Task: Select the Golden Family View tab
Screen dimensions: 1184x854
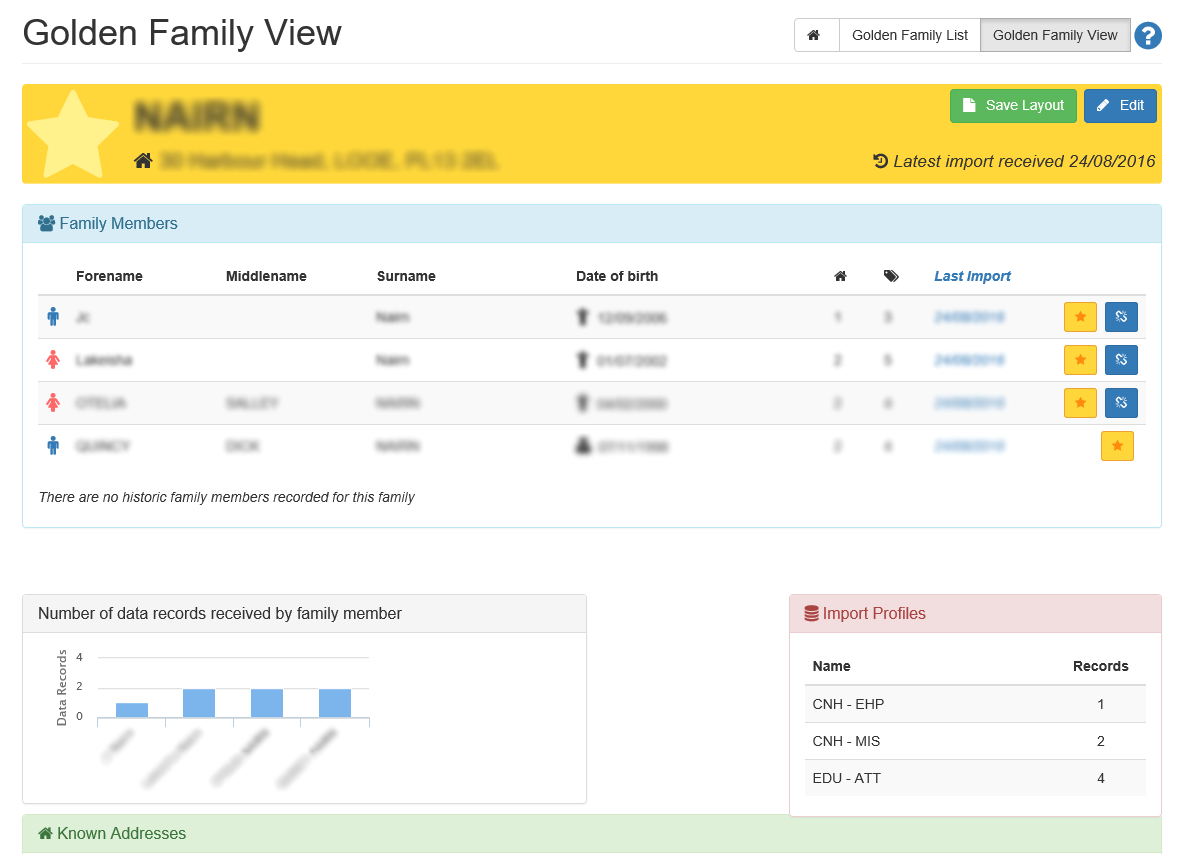Action: 1055,35
